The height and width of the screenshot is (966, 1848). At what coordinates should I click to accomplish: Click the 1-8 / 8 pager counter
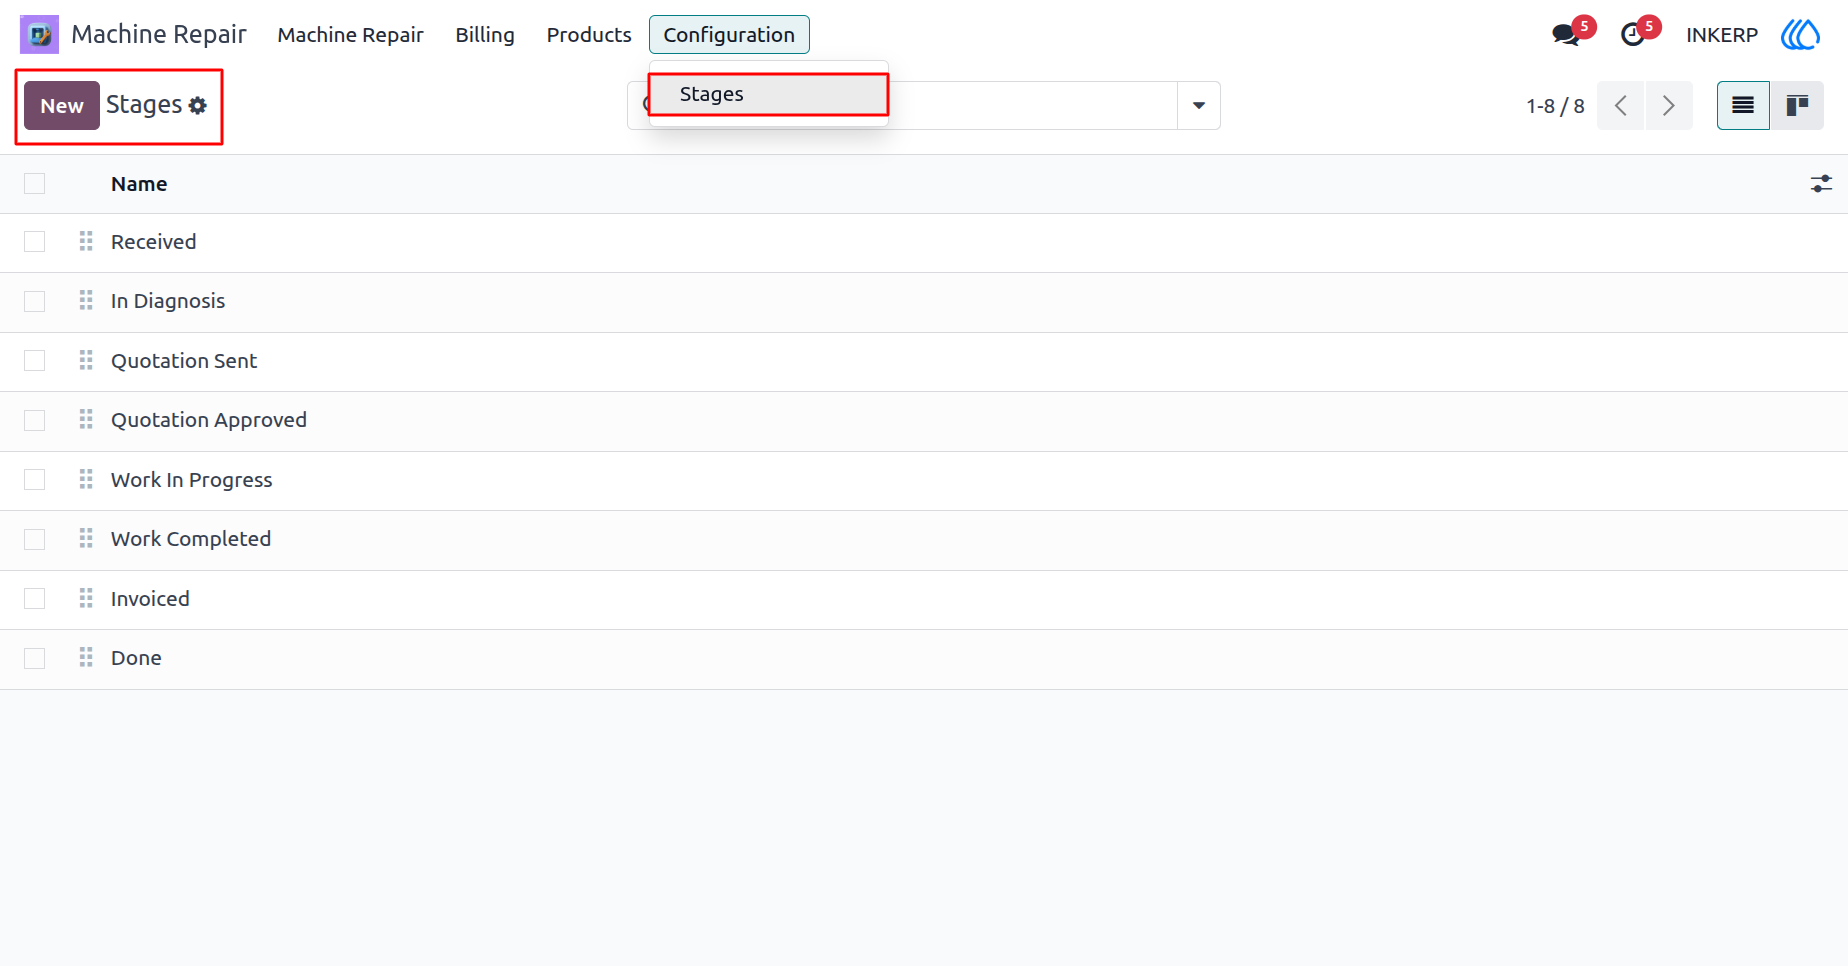coord(1555,106)
